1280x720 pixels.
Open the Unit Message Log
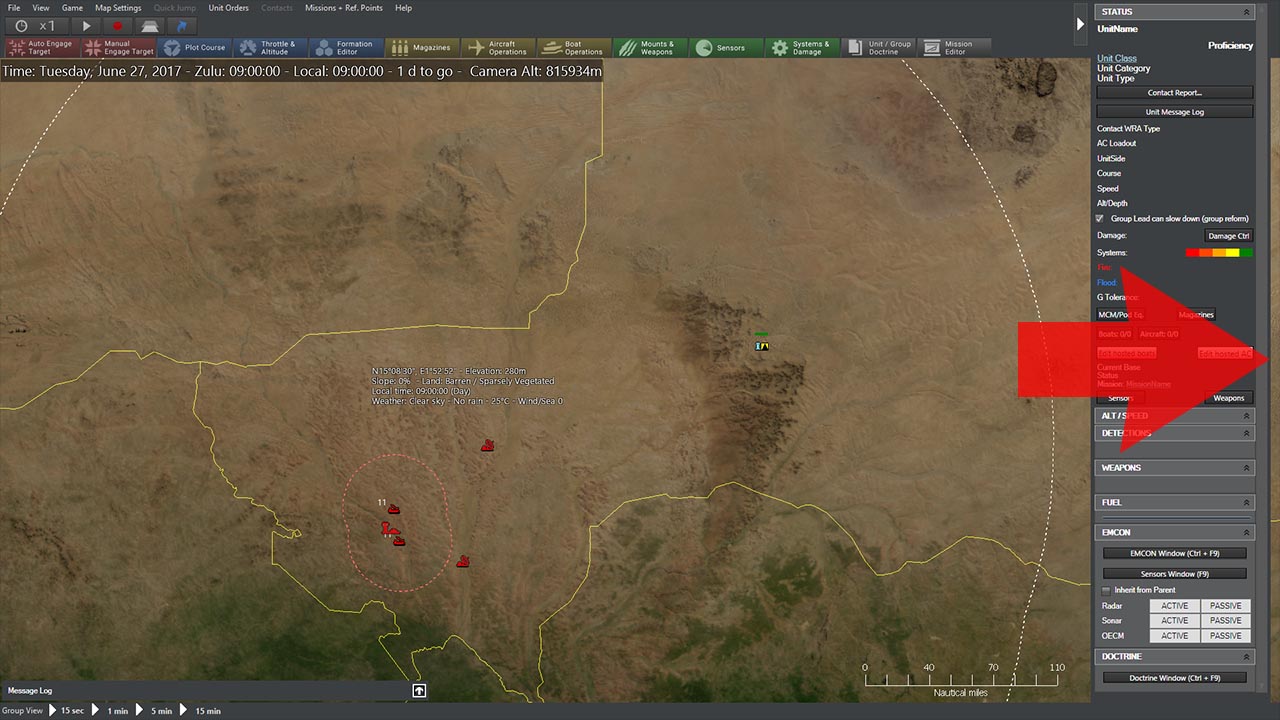tap(1174, 112)
